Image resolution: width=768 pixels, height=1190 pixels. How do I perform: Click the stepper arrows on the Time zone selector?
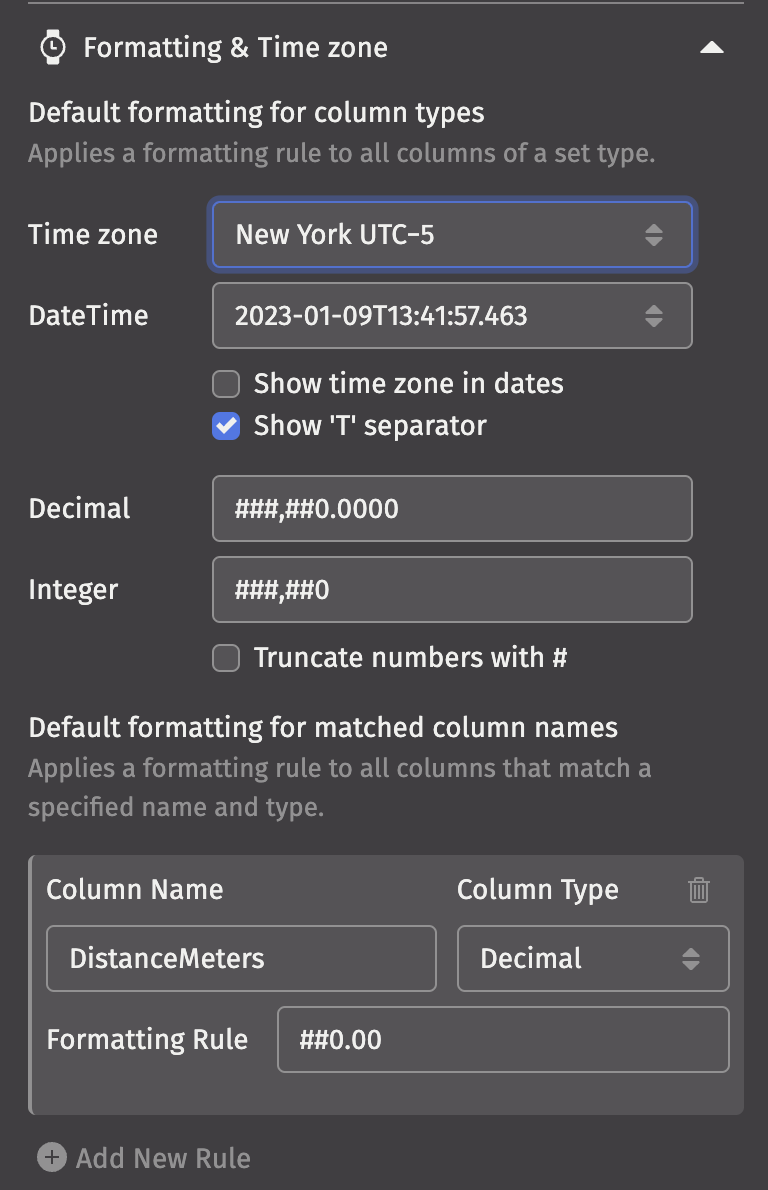click(x=655, y=235)
